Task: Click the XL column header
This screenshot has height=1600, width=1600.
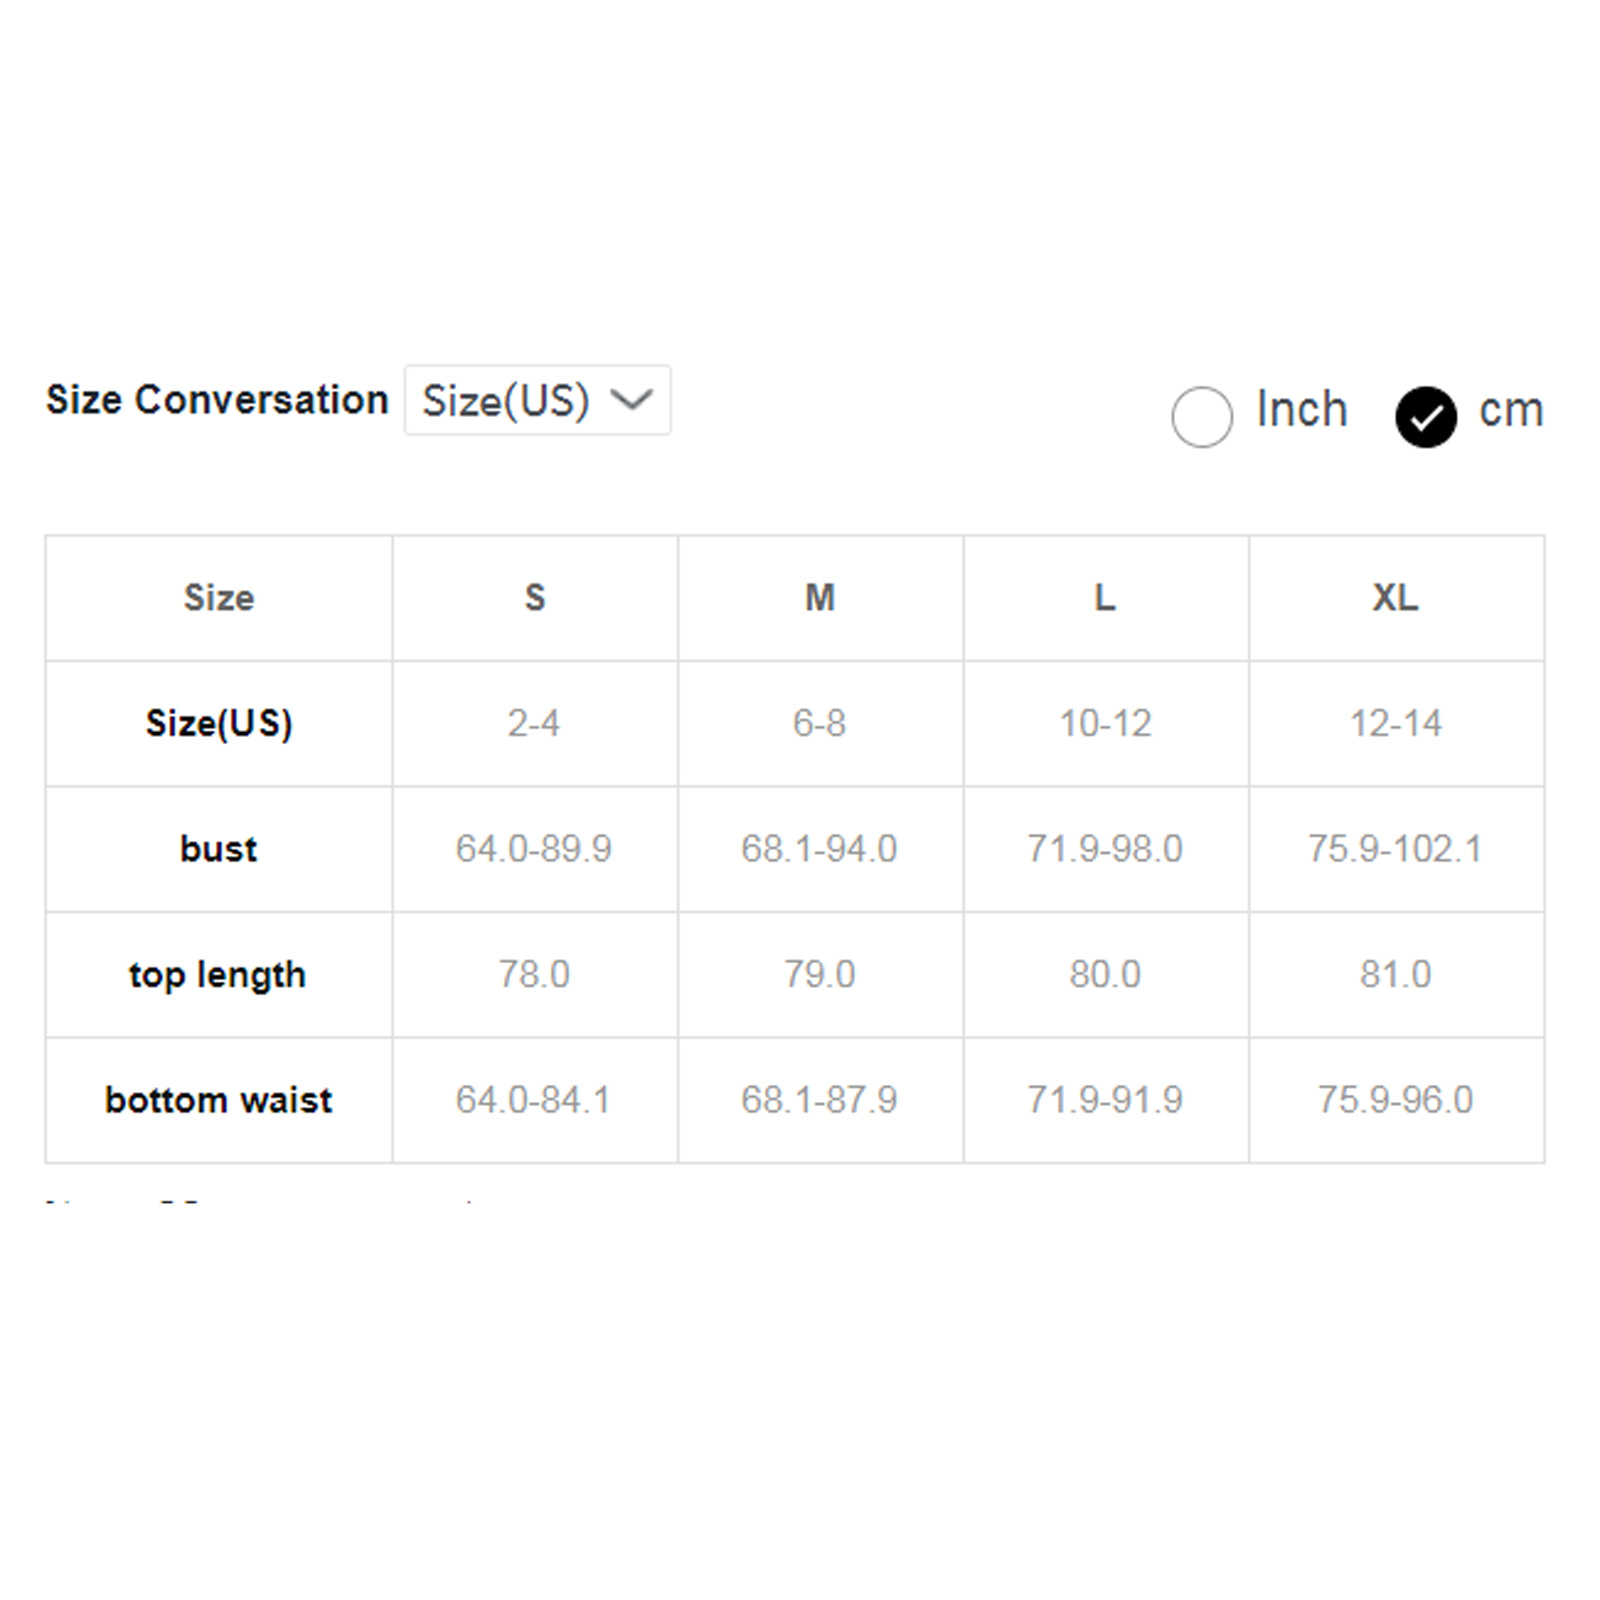Action: tap(1395, 598)
